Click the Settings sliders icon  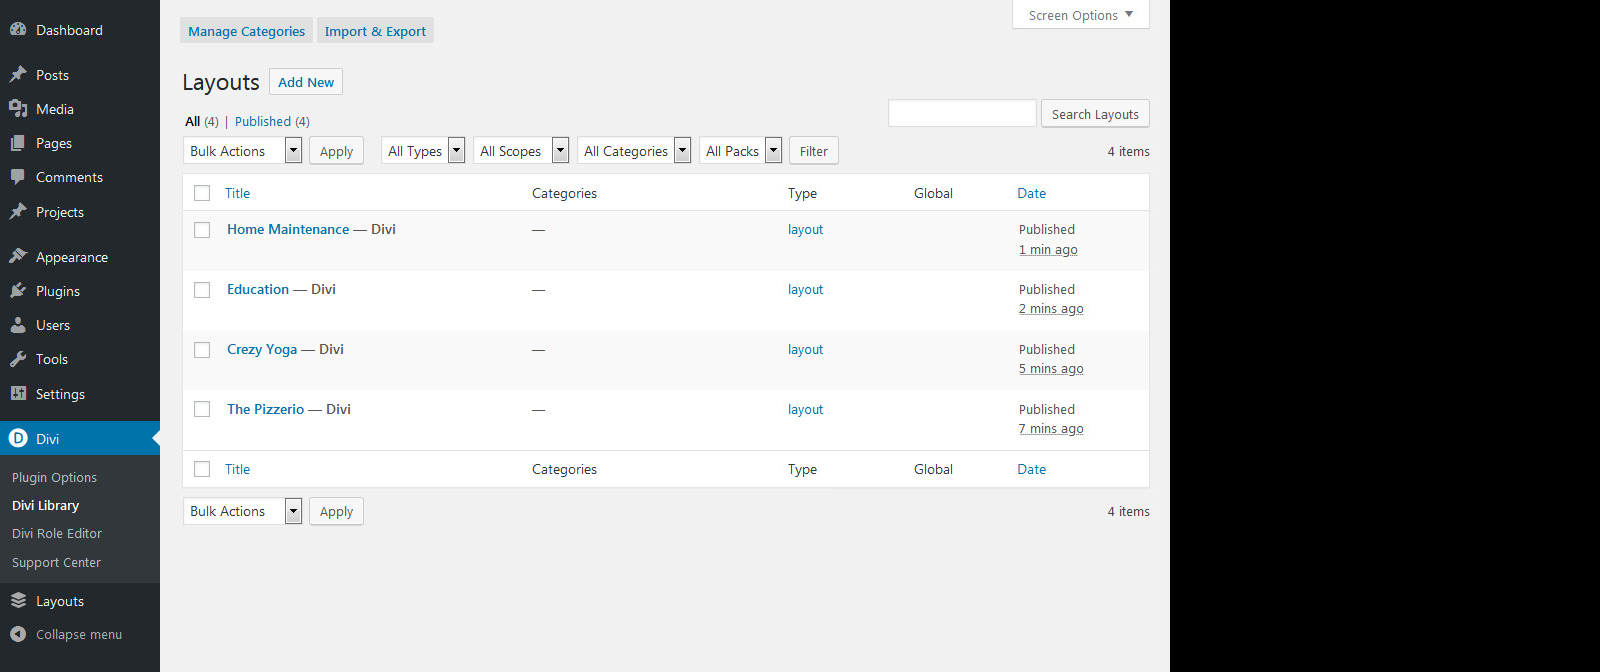[x=18, y=394]
